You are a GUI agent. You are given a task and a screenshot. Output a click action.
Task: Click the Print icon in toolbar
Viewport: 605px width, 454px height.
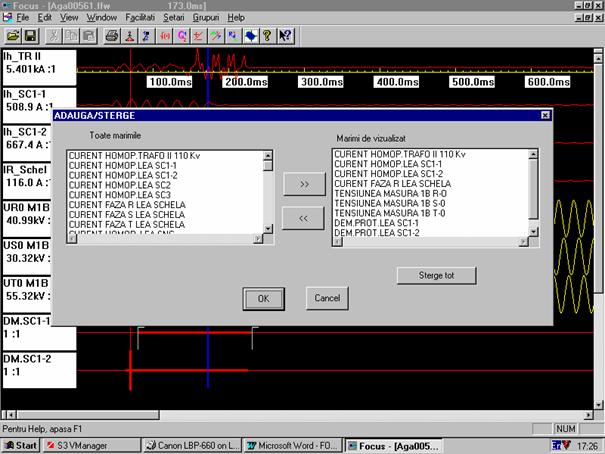(112, 36)
